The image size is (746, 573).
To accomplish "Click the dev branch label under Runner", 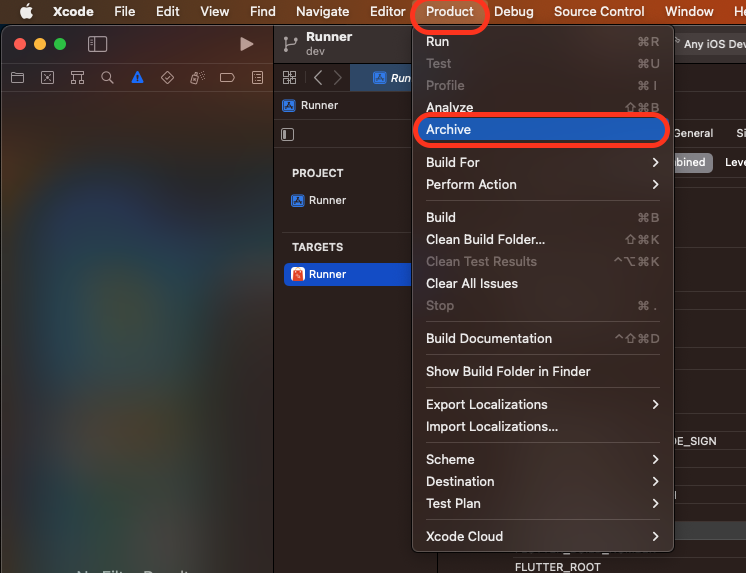I will [315, 51].
